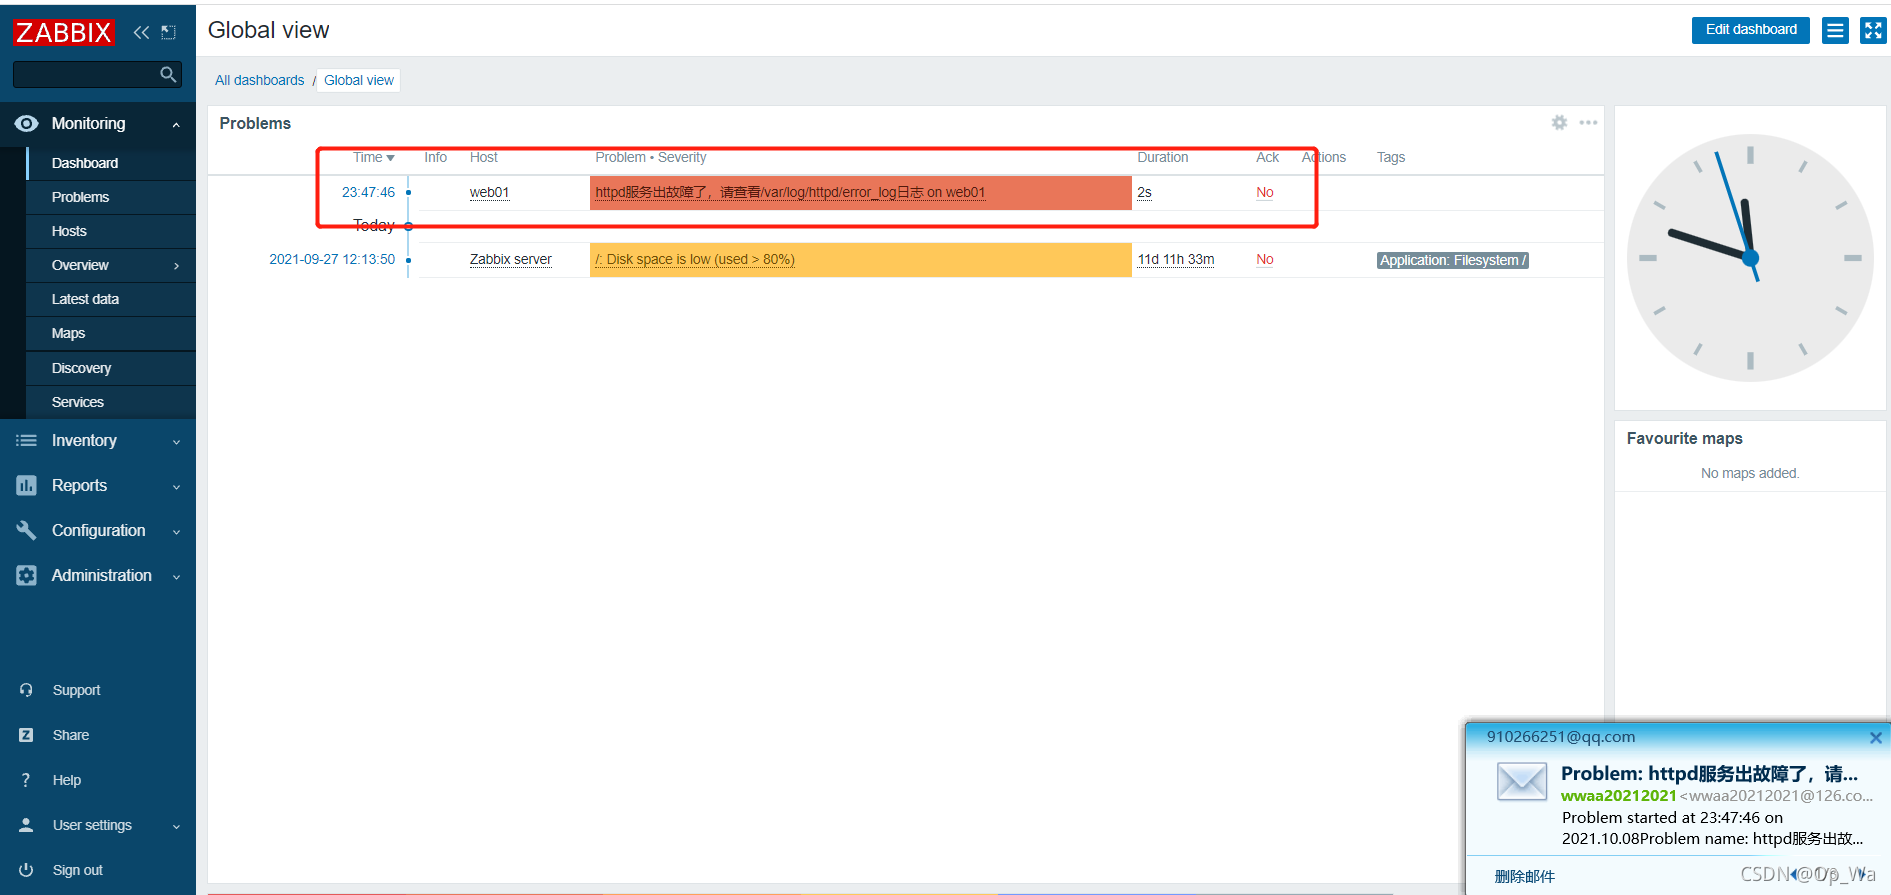1891x895 pixels.
Task: Click the Sign out link
Action: pyautogui.click(x=77, y=870)
